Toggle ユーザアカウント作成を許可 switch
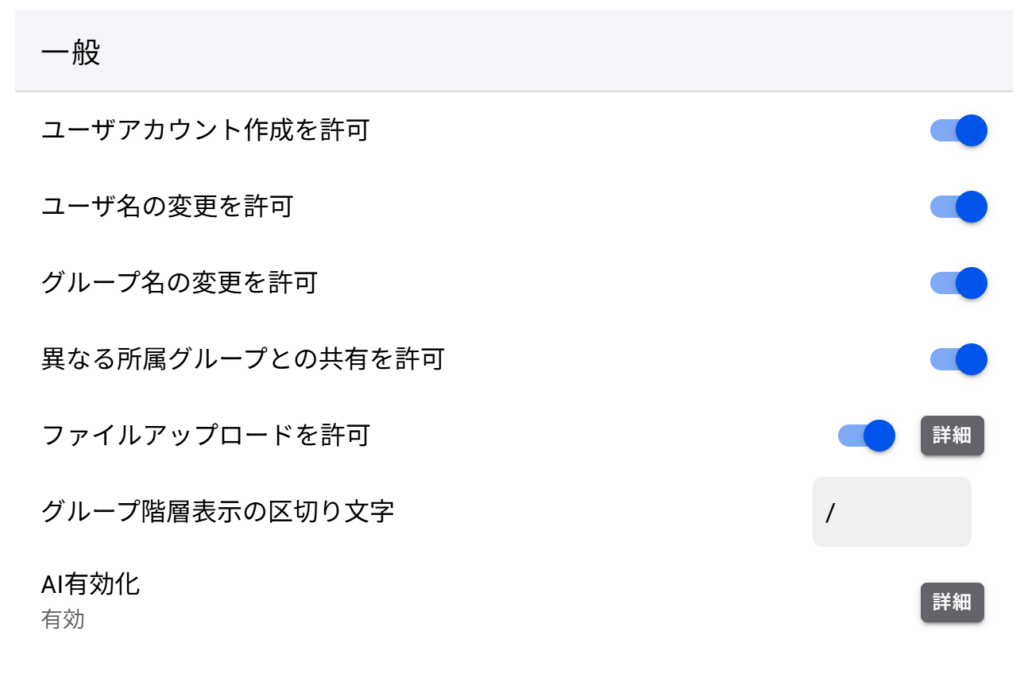1024x678 pixels. point(958,131)
